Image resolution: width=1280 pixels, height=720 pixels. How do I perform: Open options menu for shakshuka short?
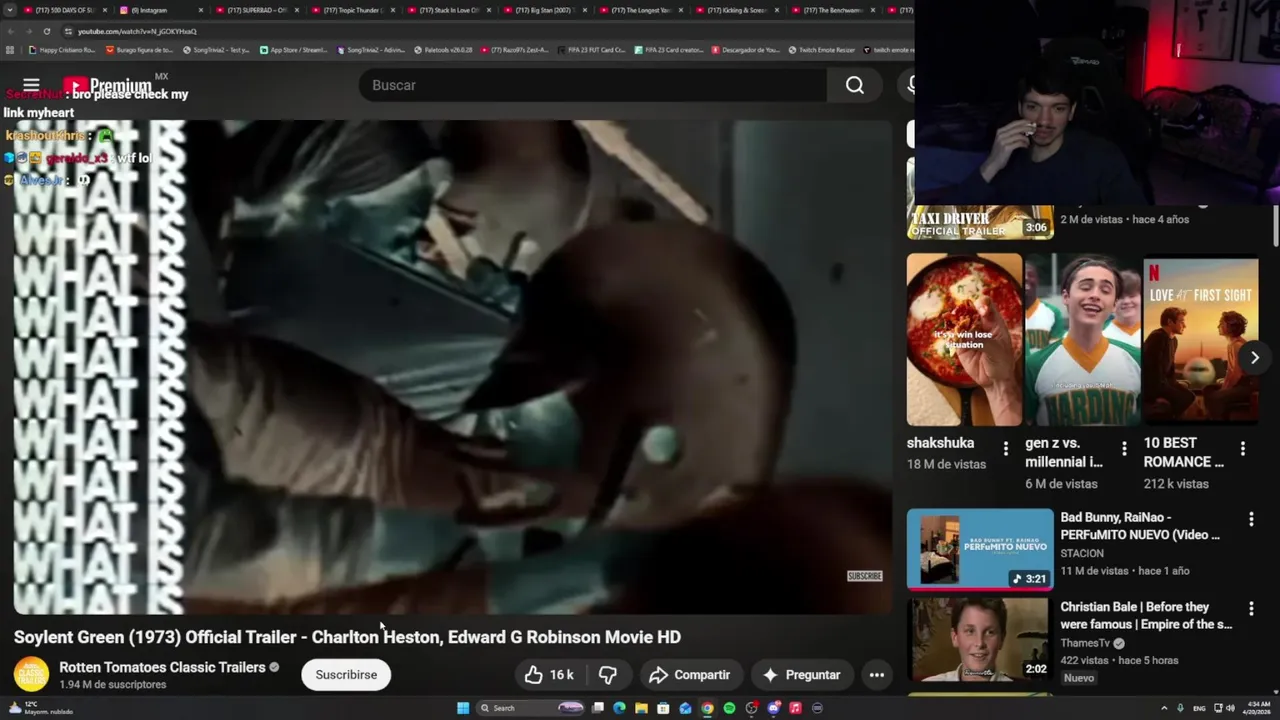(x=1006, y=449)
